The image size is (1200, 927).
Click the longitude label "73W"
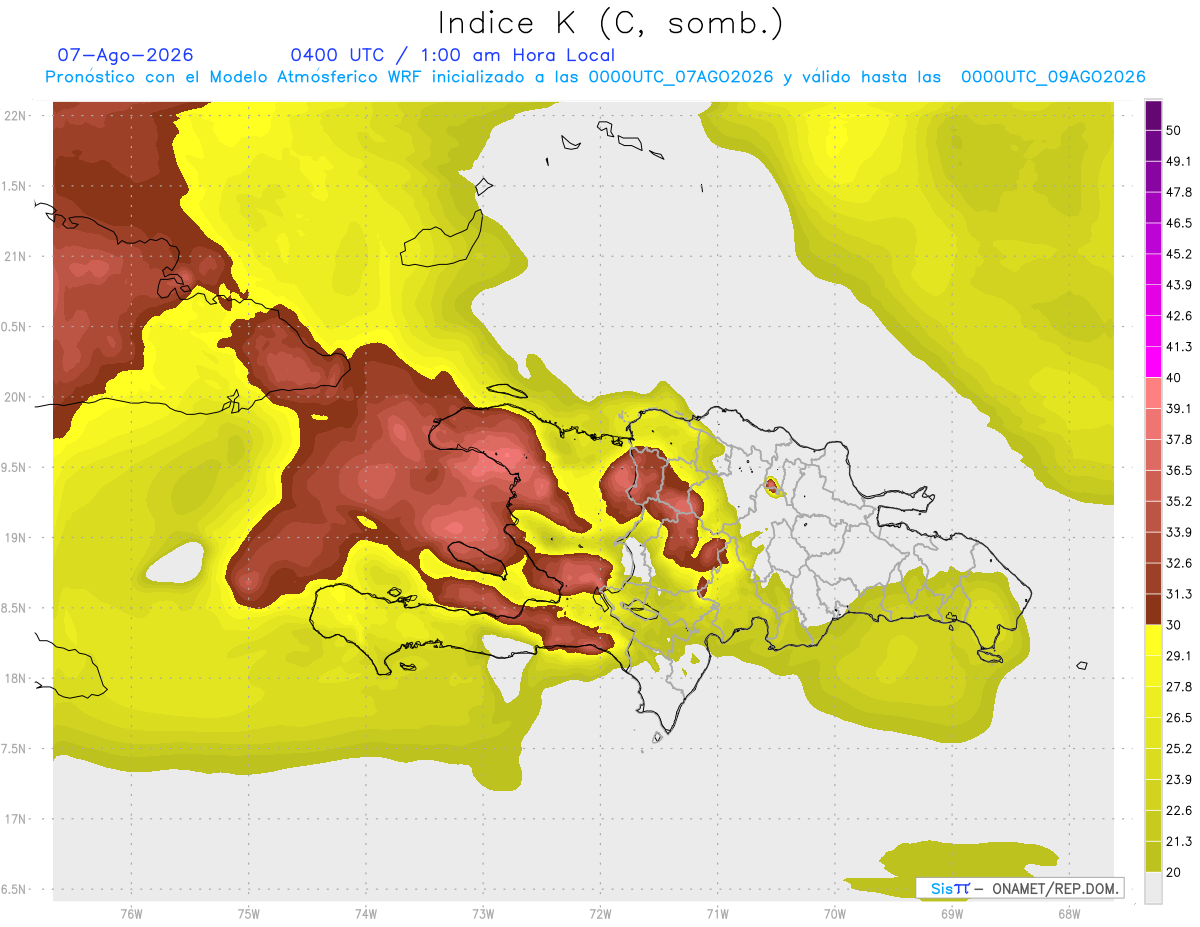[x=483, y=914]
